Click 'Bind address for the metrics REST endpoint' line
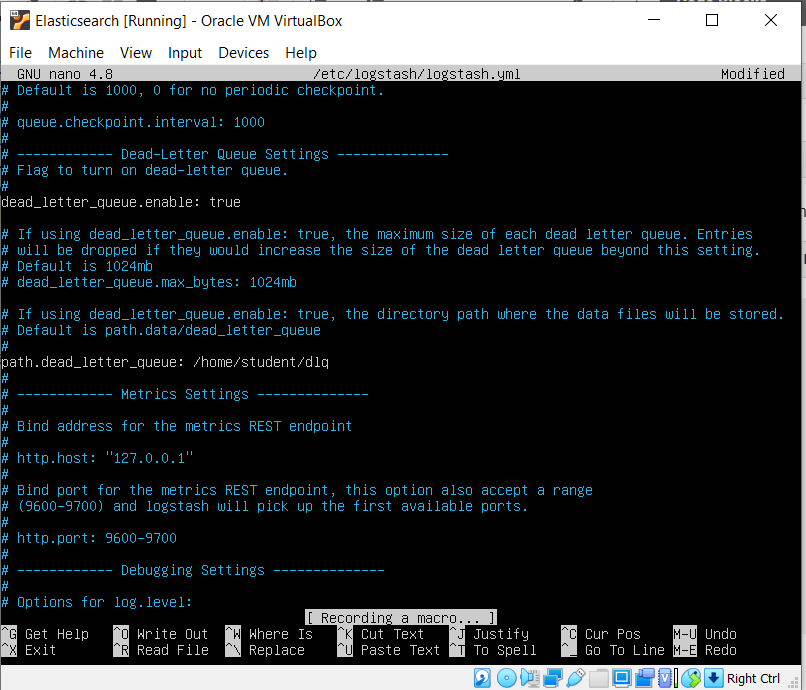The image size is (806, 690). pyautogui.click(x=177, y=426)
